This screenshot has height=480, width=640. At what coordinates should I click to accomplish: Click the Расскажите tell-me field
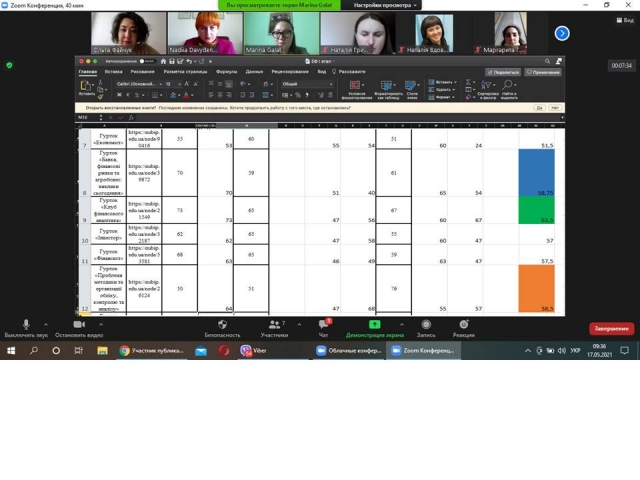click(351, 71)
